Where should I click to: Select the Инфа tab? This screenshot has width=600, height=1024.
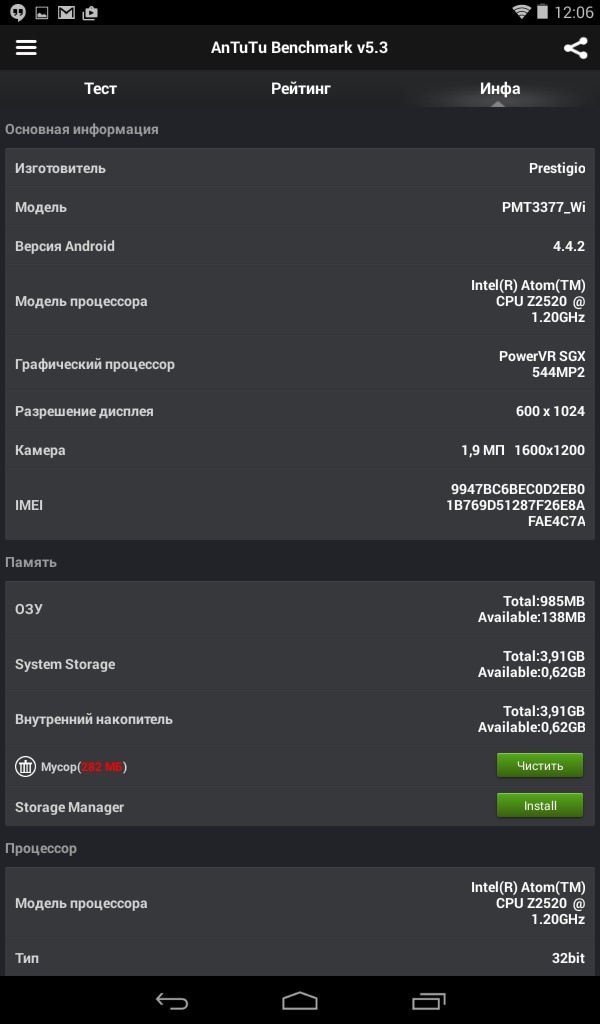[499, 89]
